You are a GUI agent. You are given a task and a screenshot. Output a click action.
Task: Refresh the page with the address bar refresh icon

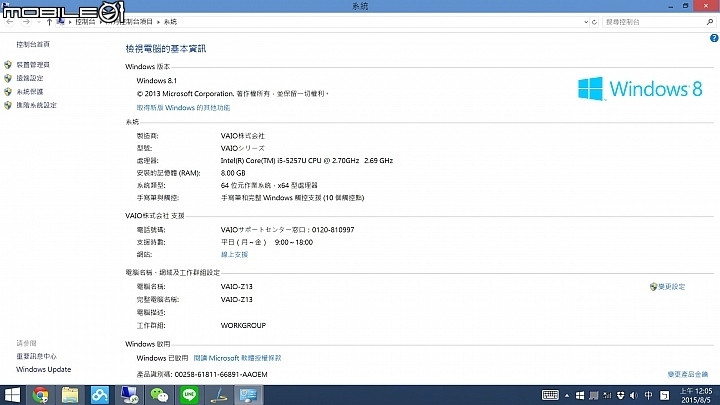coord(594,22)
